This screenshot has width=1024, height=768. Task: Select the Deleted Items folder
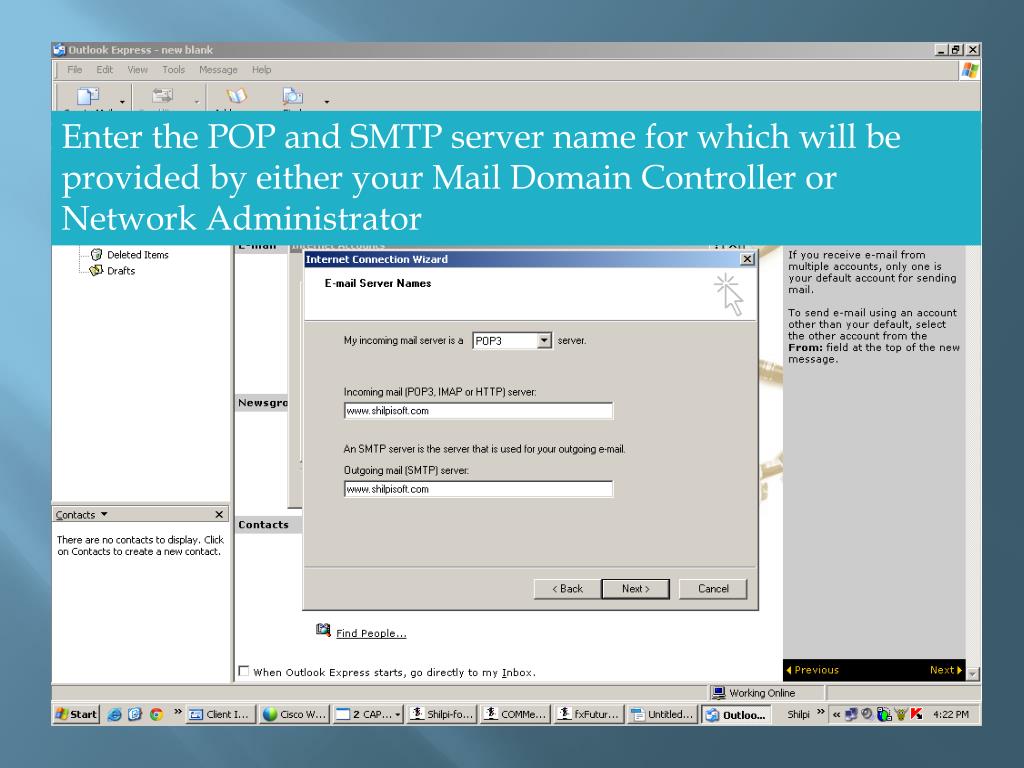(137, 255)
